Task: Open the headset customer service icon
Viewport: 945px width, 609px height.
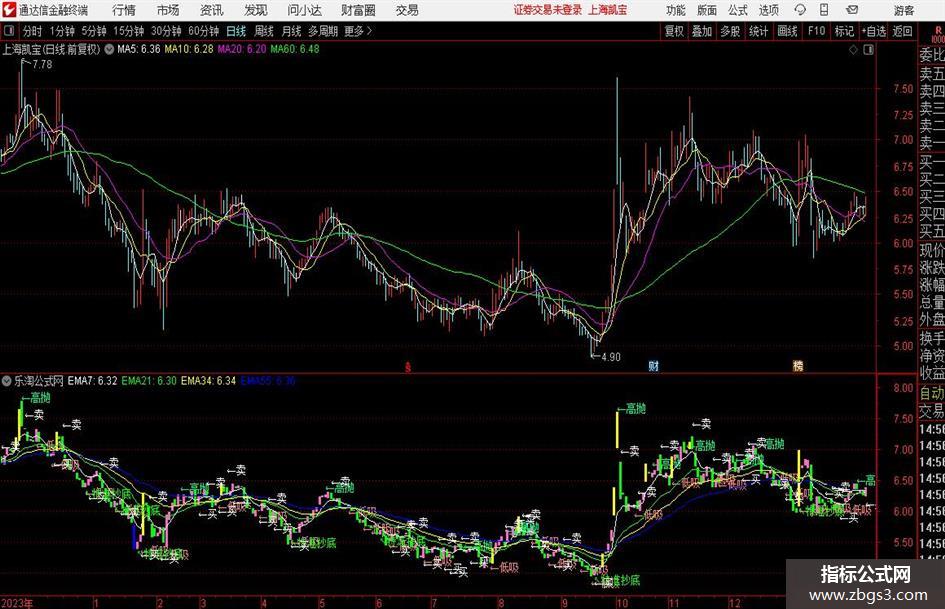Action: click(x=800, y=10)
